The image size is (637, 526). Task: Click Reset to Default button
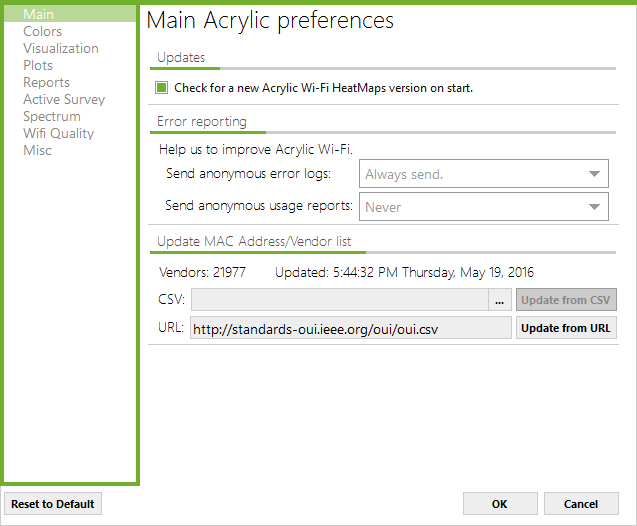pos(53,504)
